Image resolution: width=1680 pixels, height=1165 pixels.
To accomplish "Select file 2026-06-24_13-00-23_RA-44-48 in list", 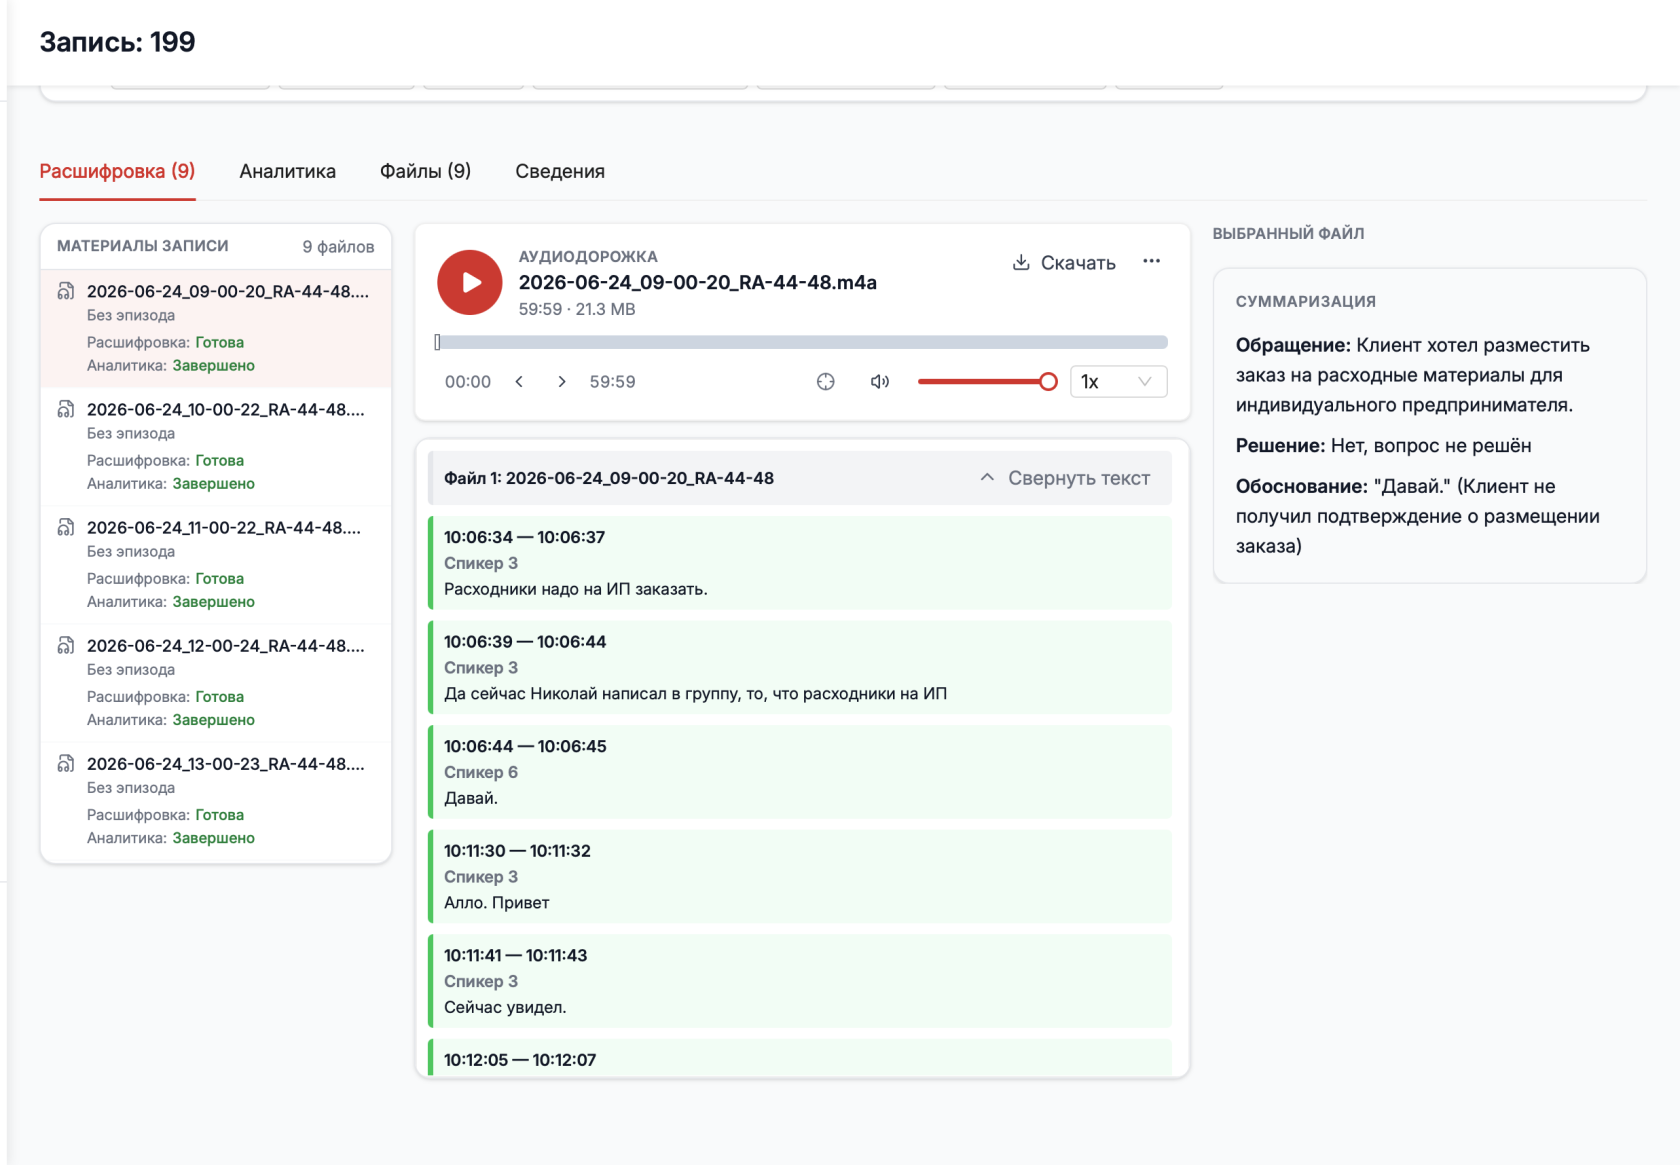I will pos(216,800).
